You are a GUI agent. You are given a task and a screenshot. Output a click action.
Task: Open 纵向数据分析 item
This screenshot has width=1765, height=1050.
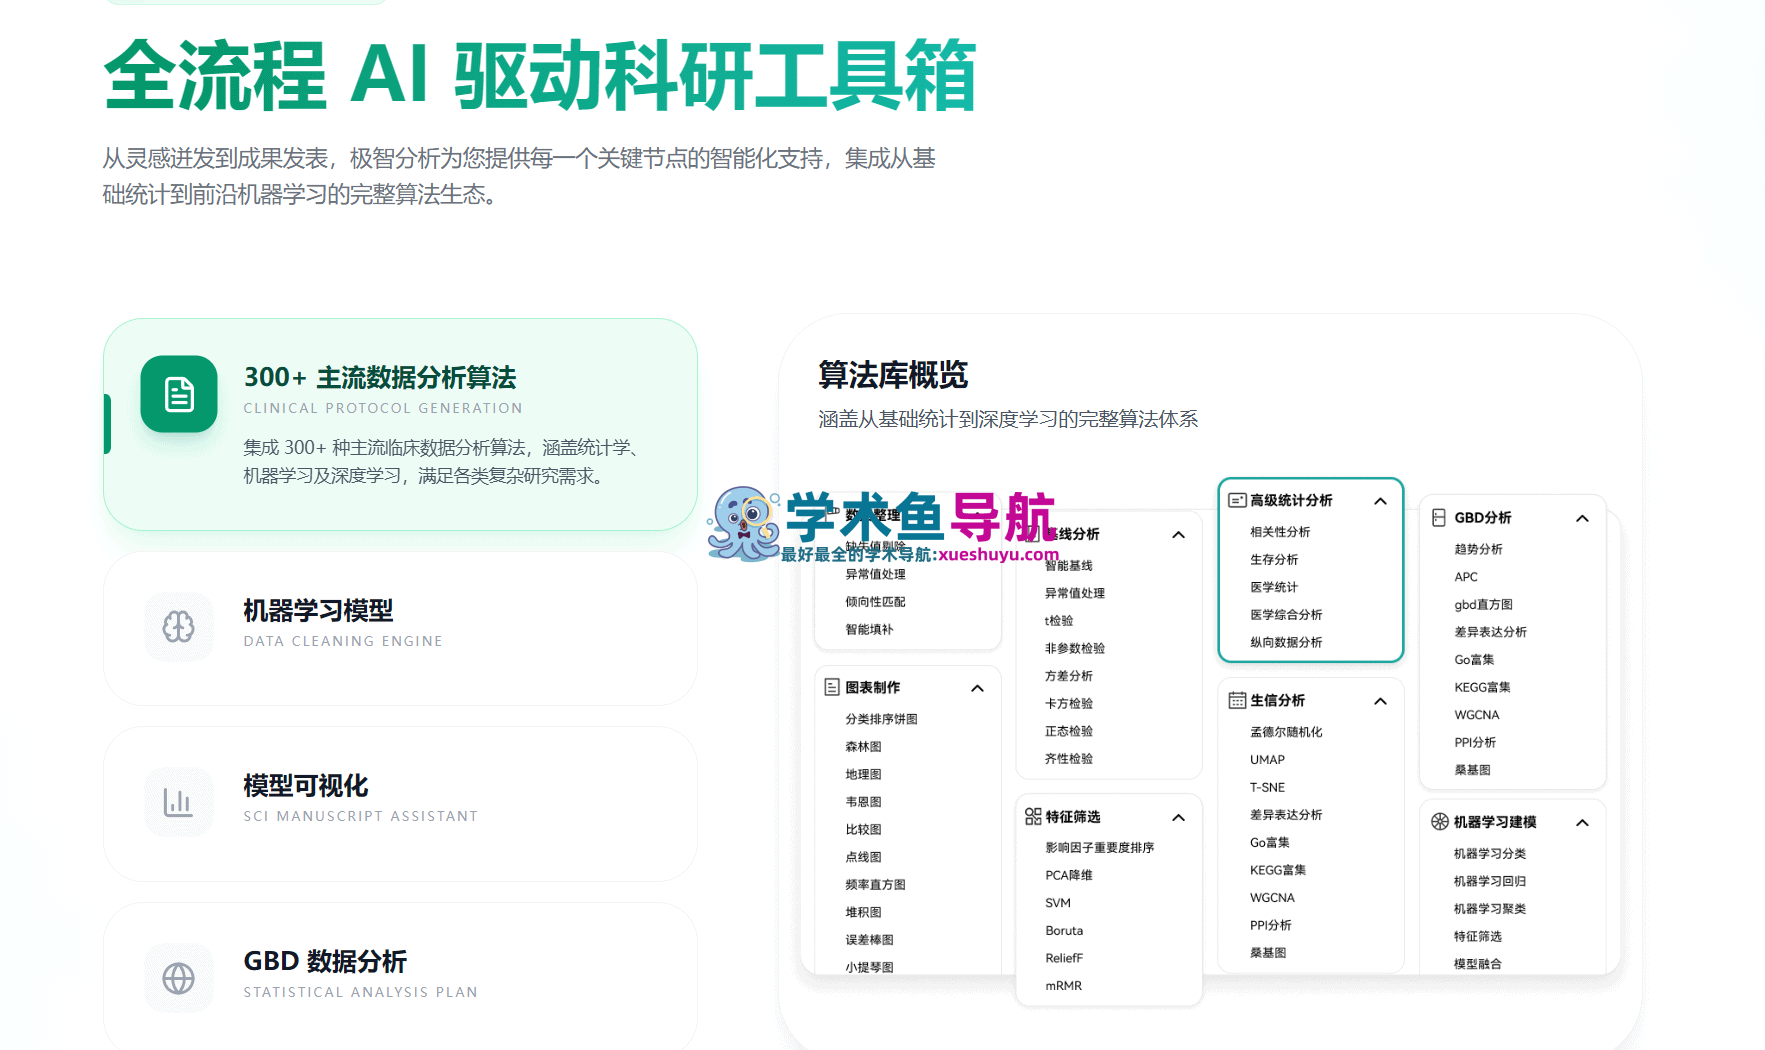point(1286,642)
